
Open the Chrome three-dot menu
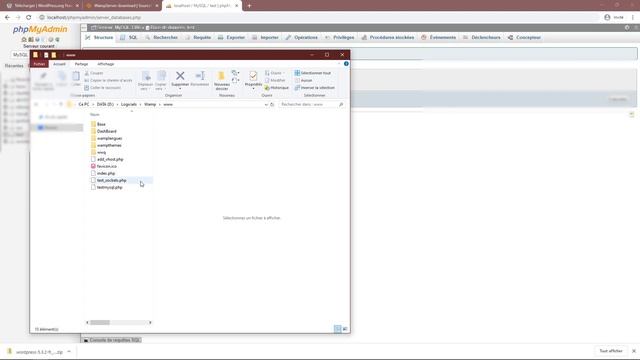coord(633,17)
